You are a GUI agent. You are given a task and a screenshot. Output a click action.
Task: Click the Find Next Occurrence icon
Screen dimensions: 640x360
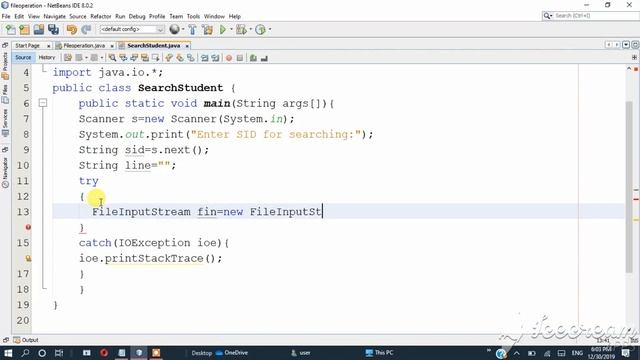coord(134,58)
